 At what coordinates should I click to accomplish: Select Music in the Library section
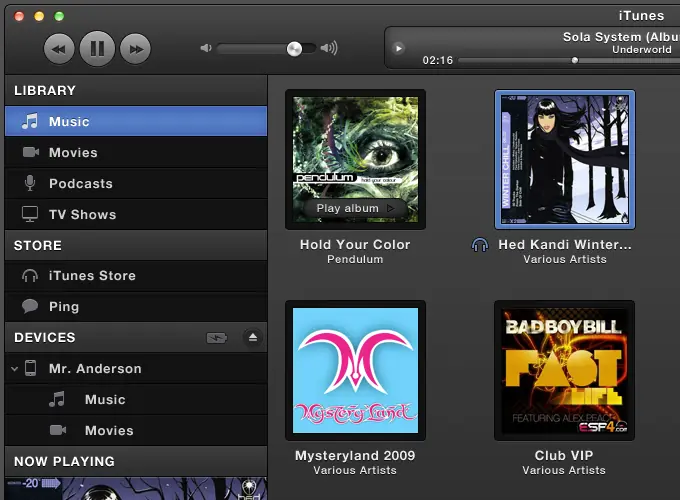click(136, 121)
